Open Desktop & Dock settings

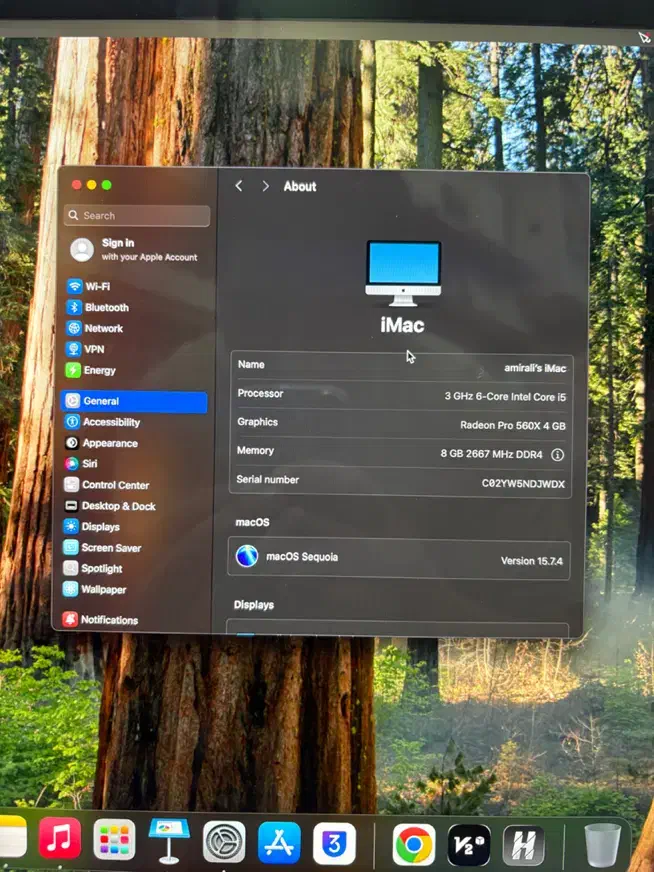(x=110, y=506)
